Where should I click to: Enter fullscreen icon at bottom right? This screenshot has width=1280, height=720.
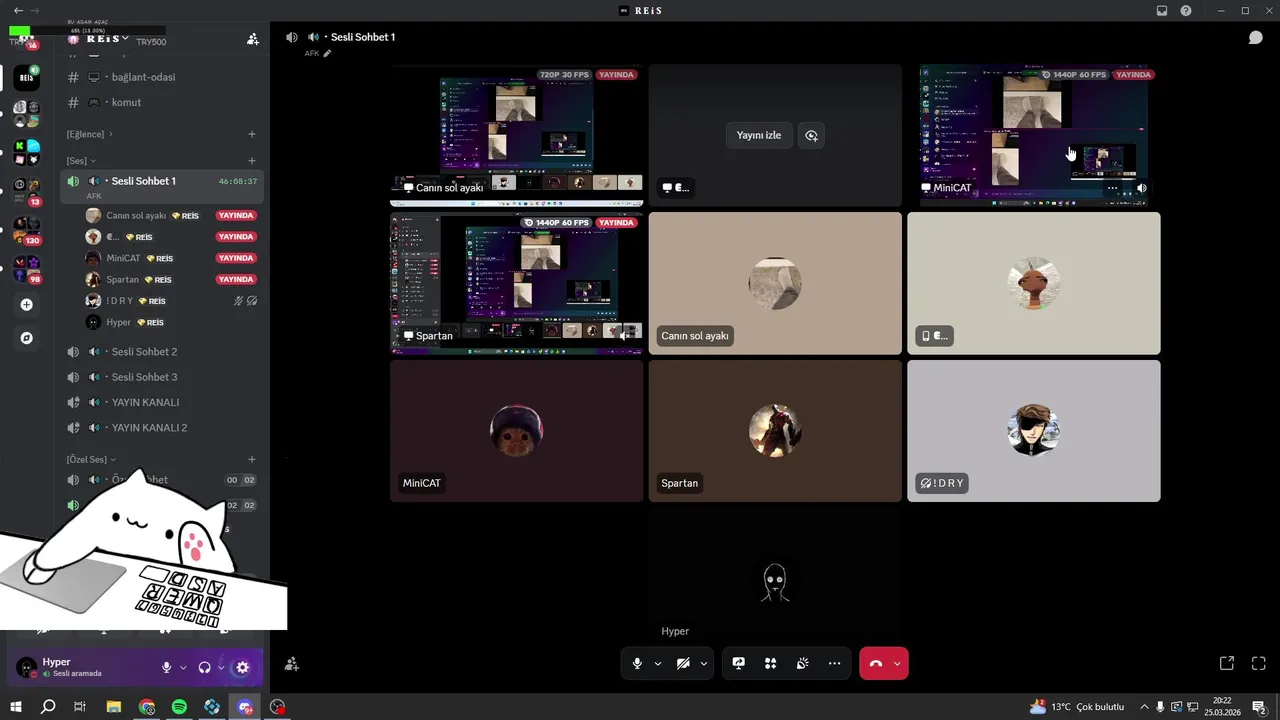1259,663
